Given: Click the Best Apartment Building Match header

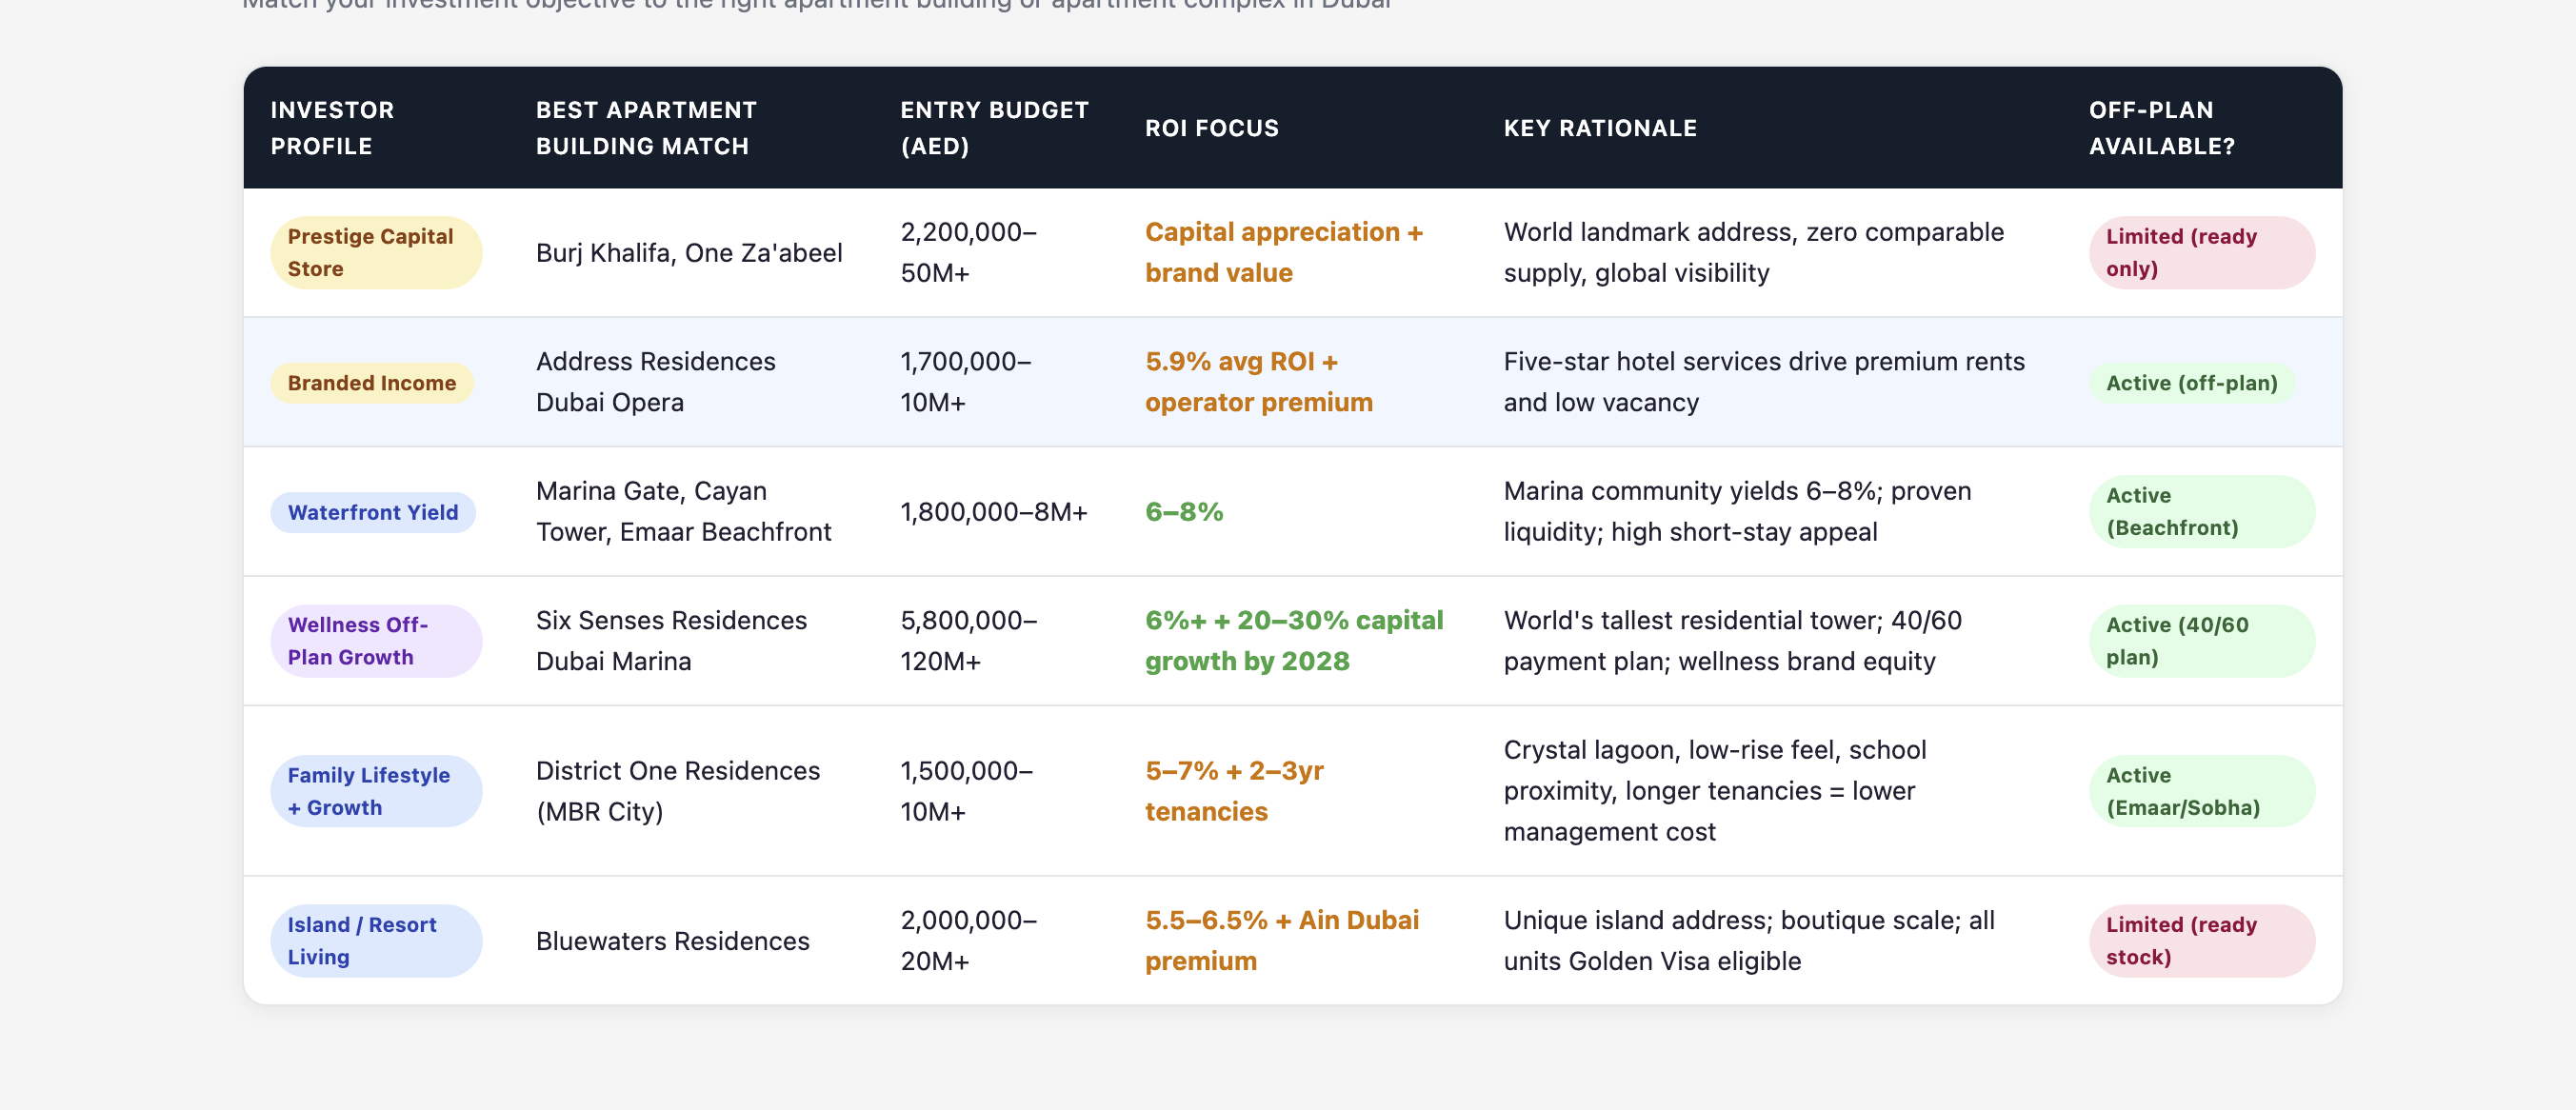Looking at the screenshot, I should pos(646,128).
